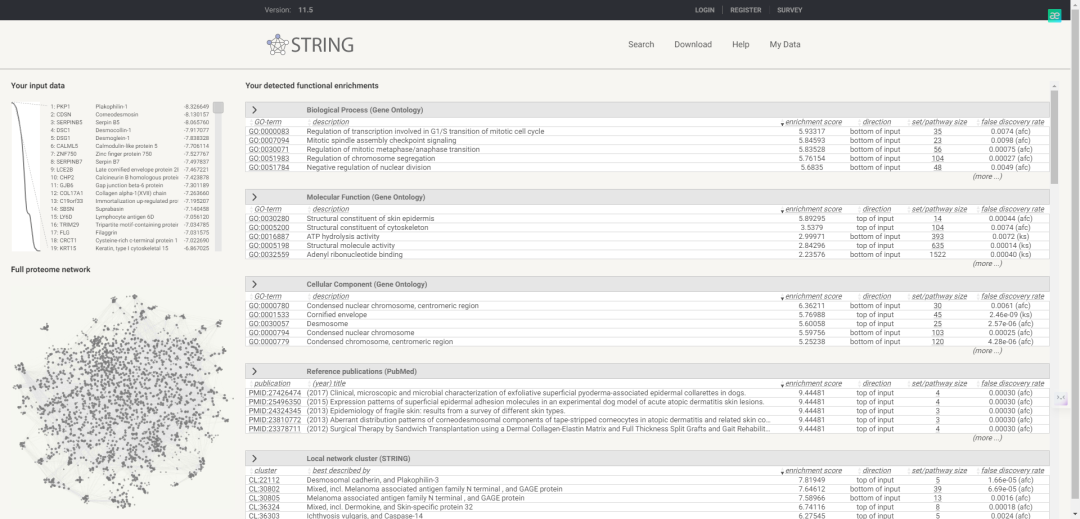The image size is (1080, 519).
Task: Open the My Data menu item
Action: [785, 44]
